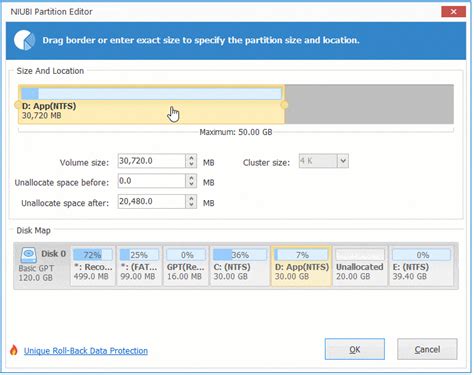Image resolution: width=474 pixels, height=375 pixels.
Task: Click the Unallocate space before field
Action: [x=151, y=181]
